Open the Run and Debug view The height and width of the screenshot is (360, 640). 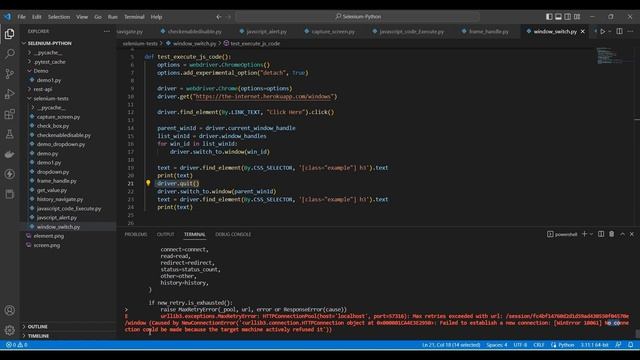coord(9,94)
